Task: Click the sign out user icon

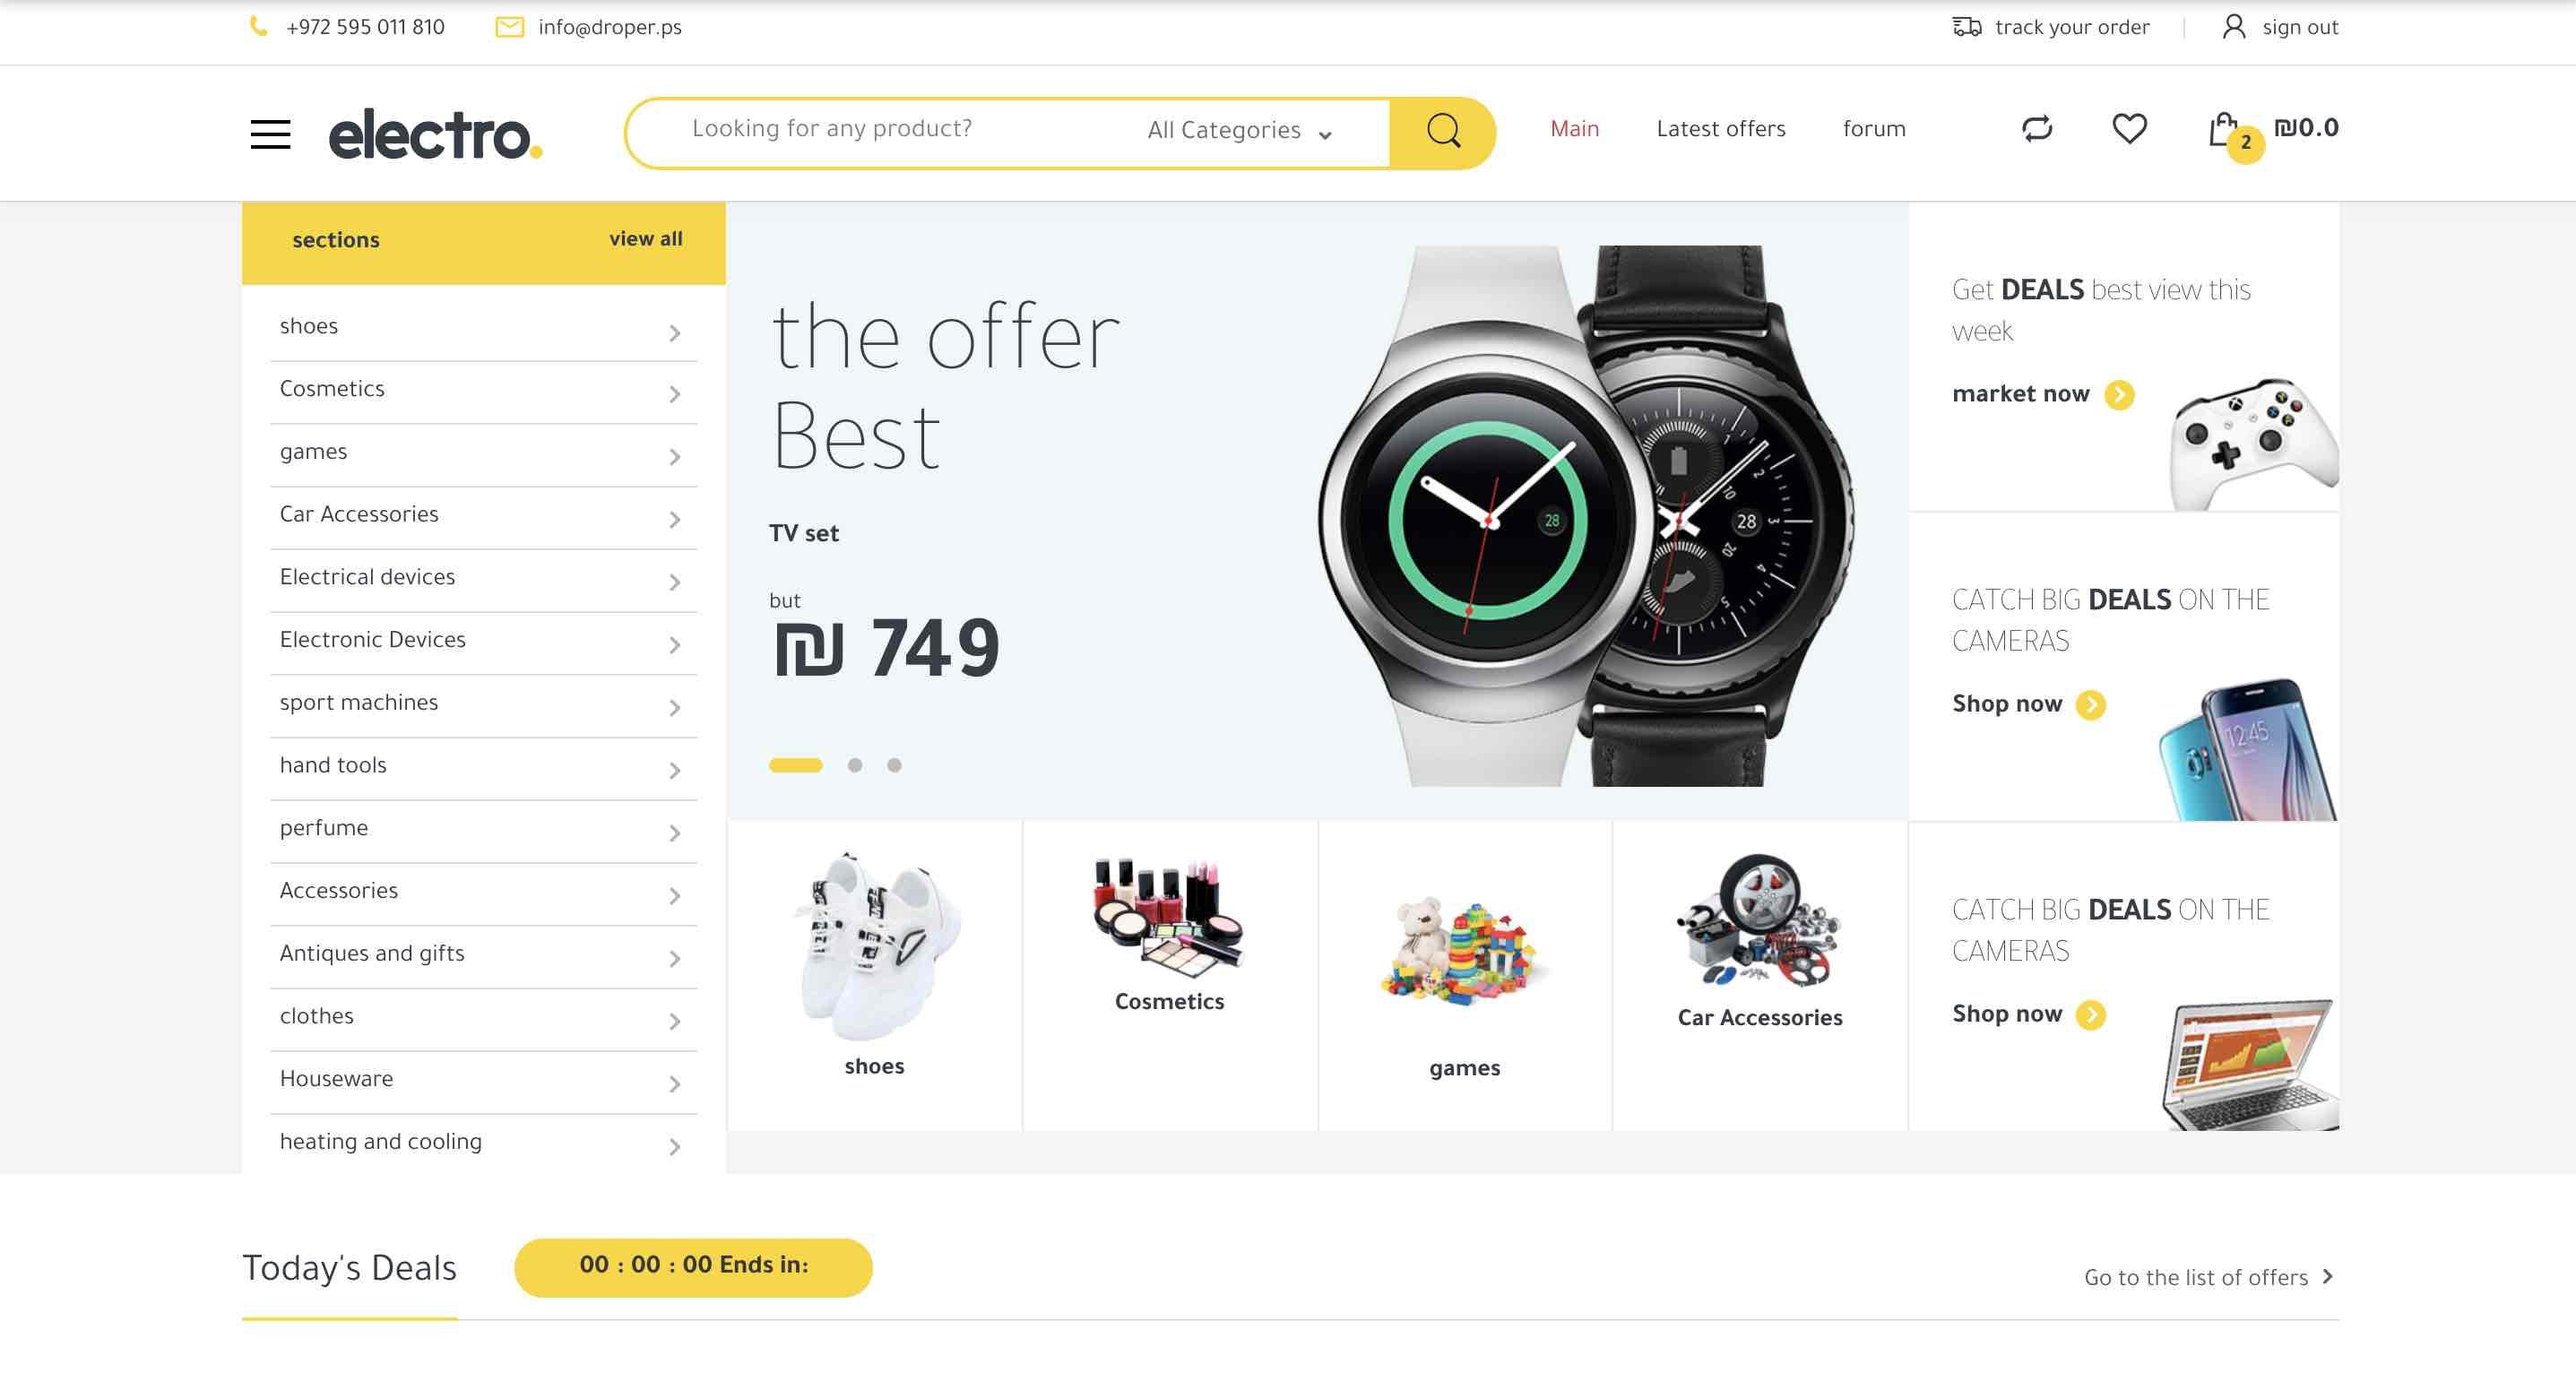Action: (x=2233, y=27)
